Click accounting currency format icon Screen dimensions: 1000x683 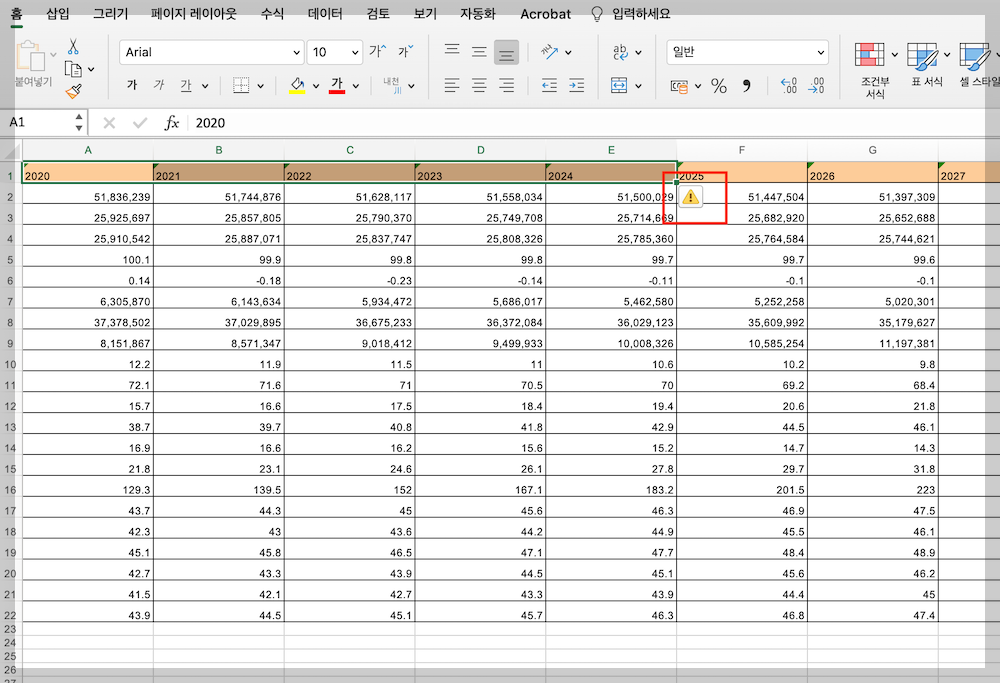[679, 85]
